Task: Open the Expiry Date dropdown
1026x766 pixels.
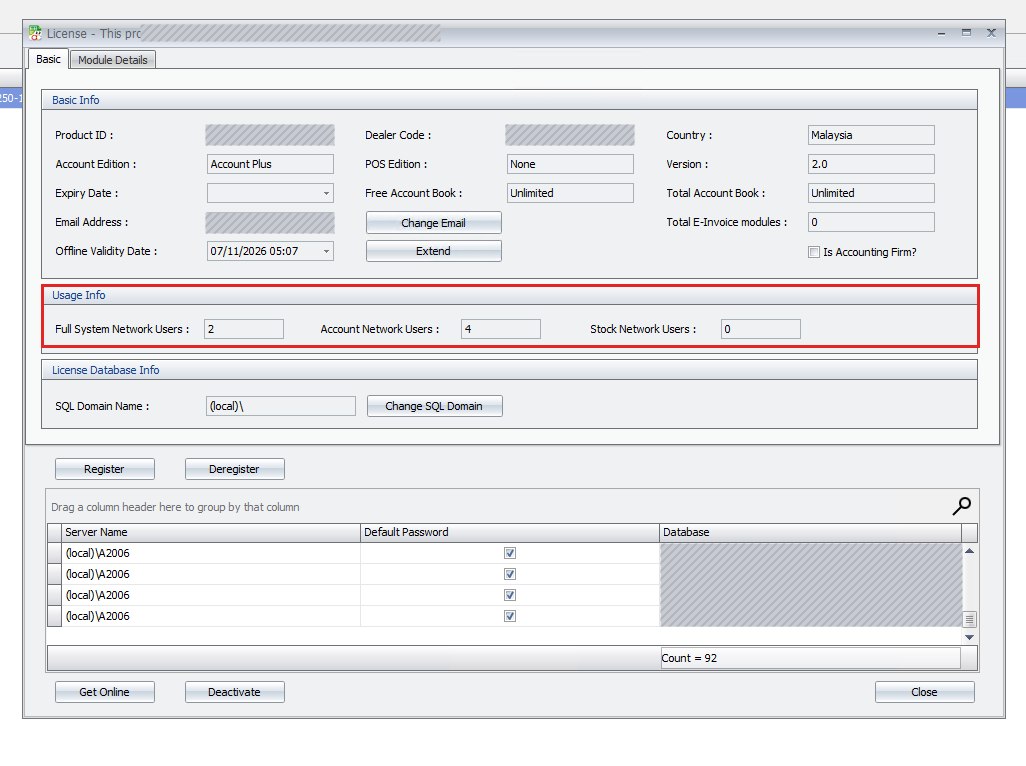Action: pyautogui.click(x=326, y=194)
